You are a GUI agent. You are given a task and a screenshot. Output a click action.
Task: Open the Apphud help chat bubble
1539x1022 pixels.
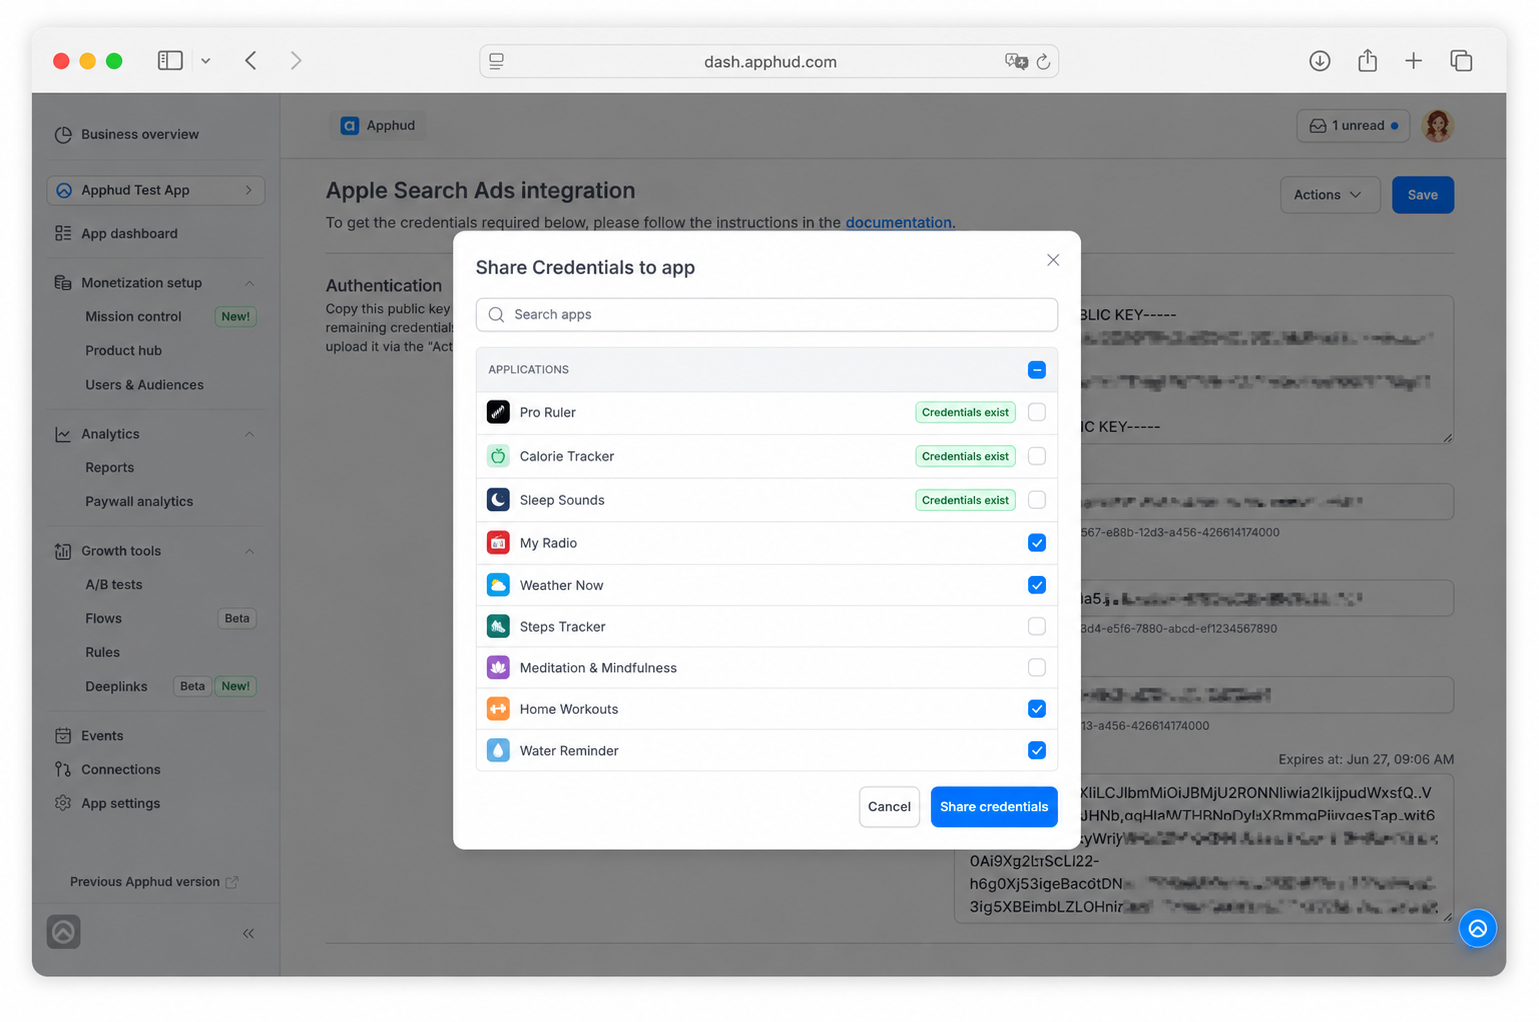1477,929
